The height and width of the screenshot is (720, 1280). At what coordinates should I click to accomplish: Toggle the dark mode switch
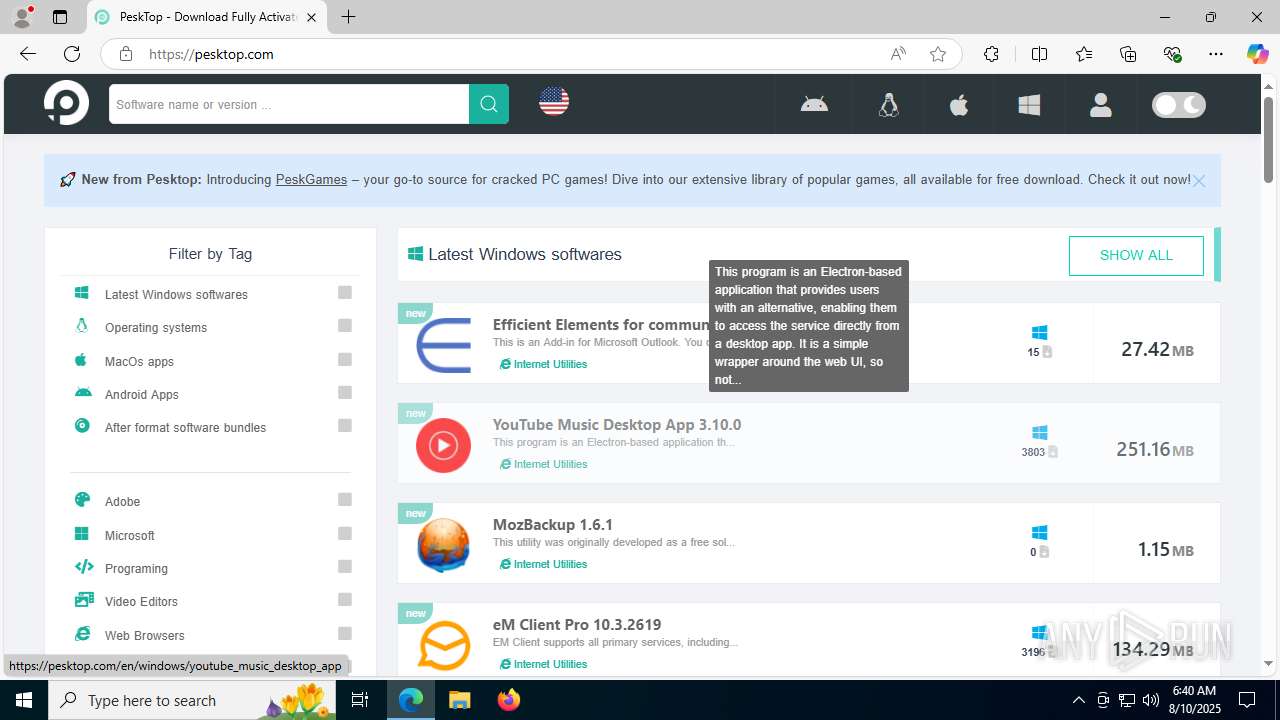coord(1179,105)
